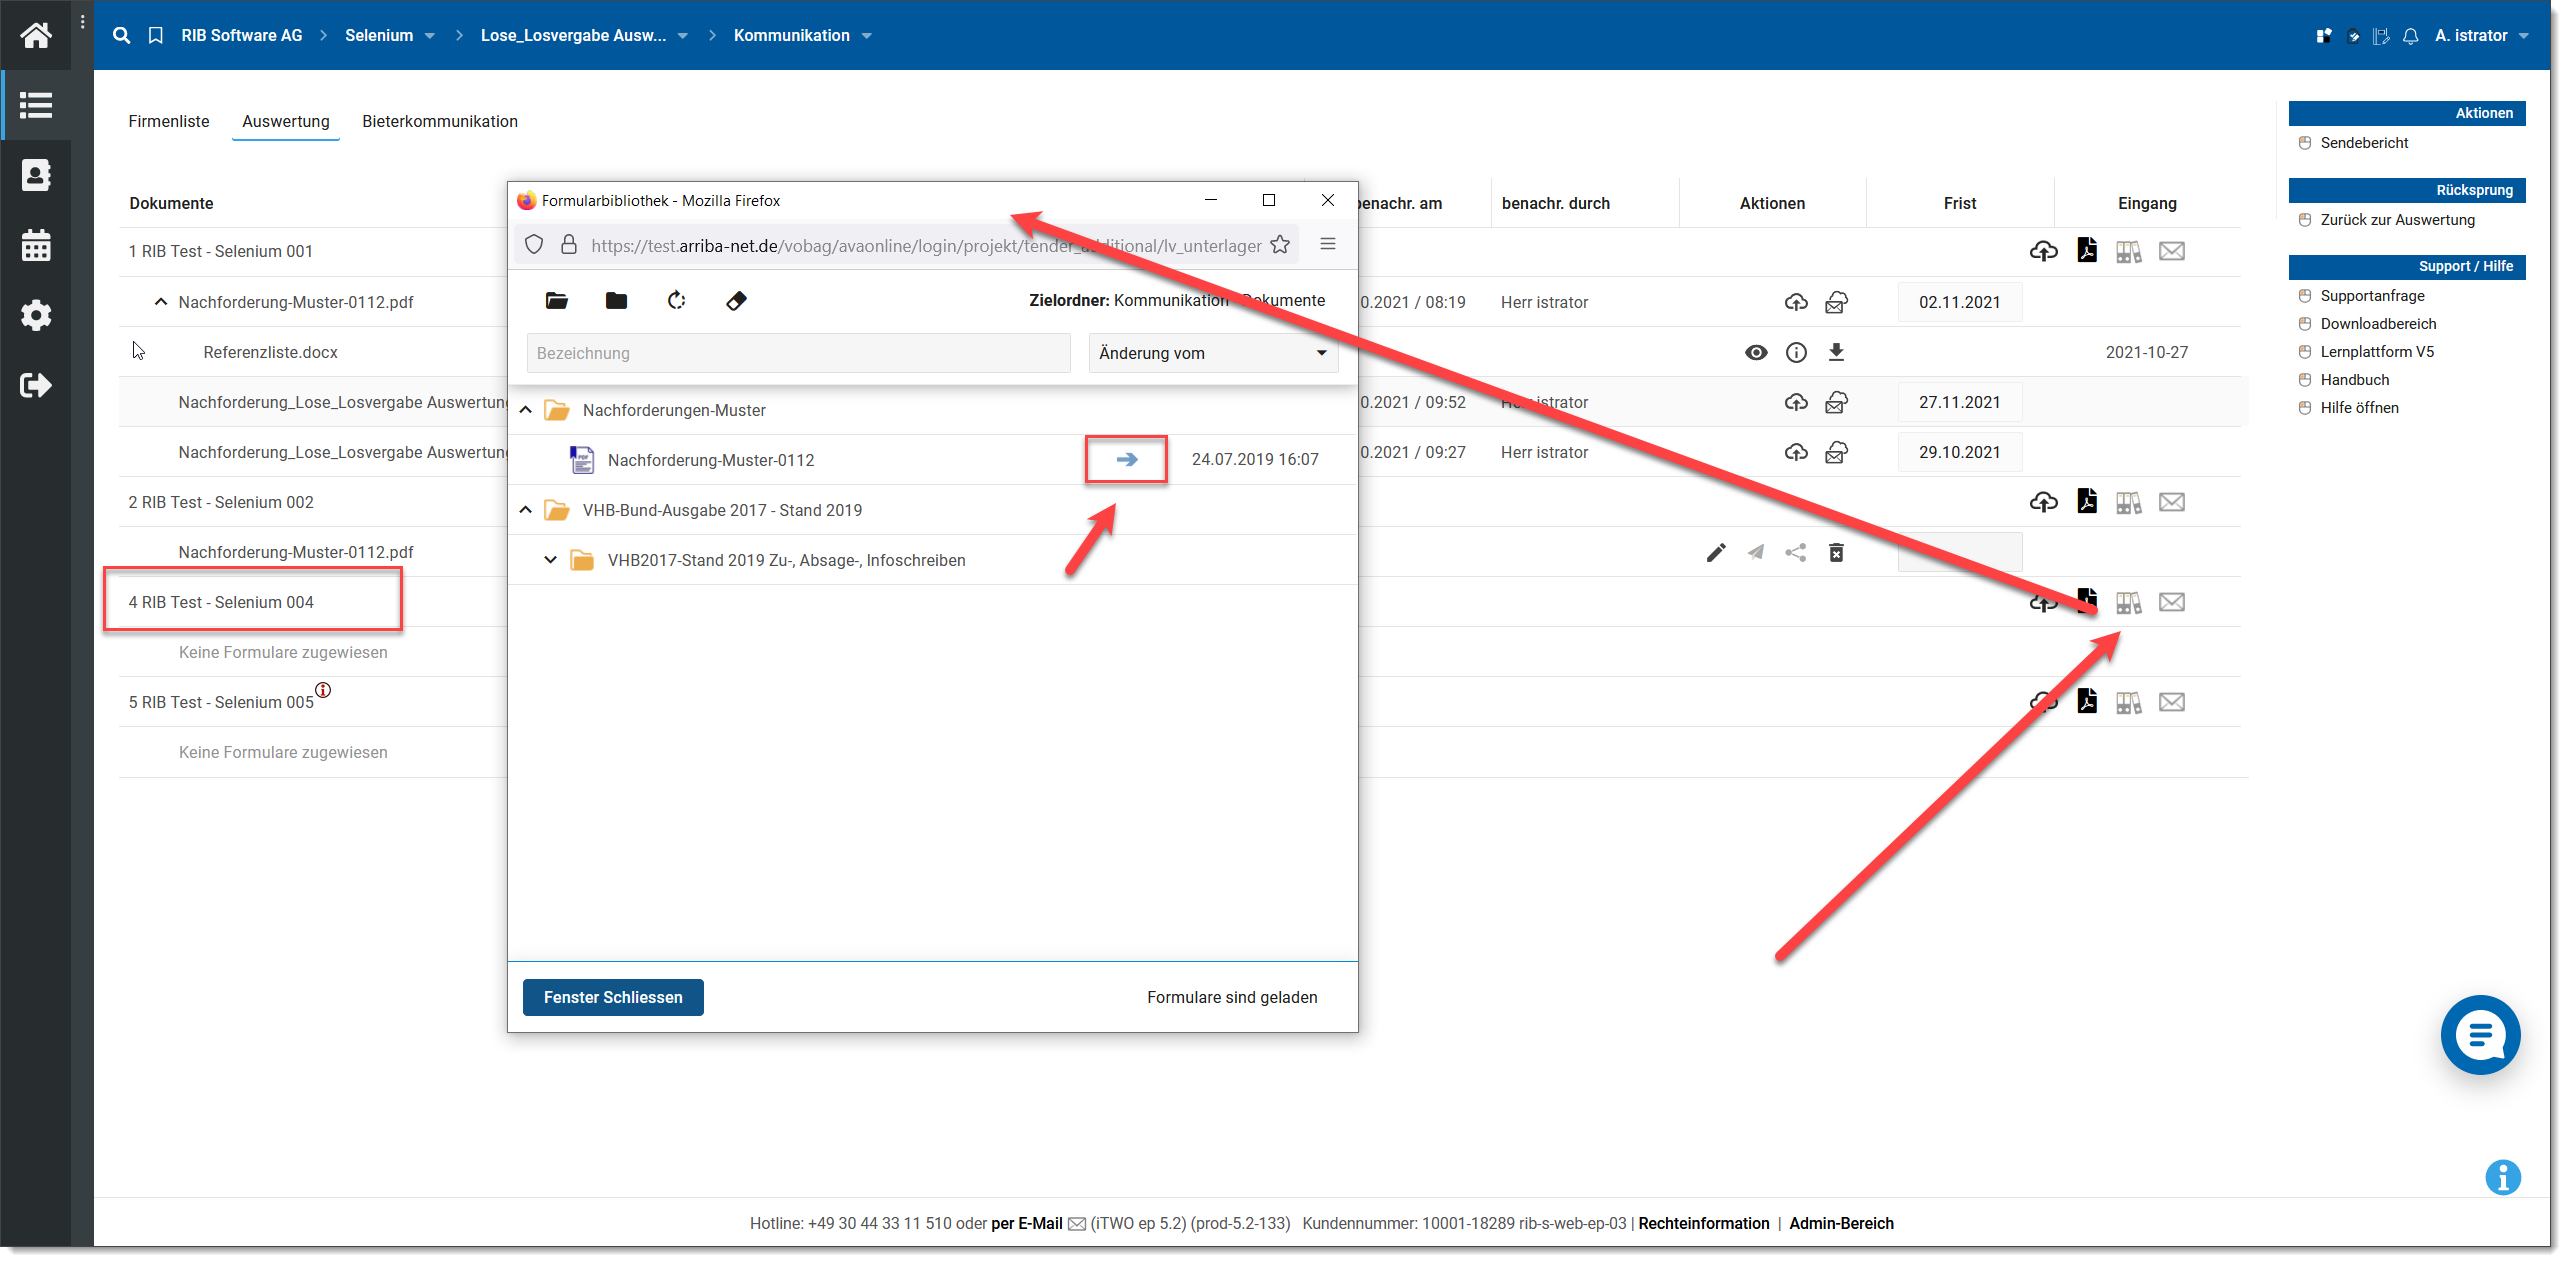Click the download icon for Referenzliste.docx

point(1836,352)
